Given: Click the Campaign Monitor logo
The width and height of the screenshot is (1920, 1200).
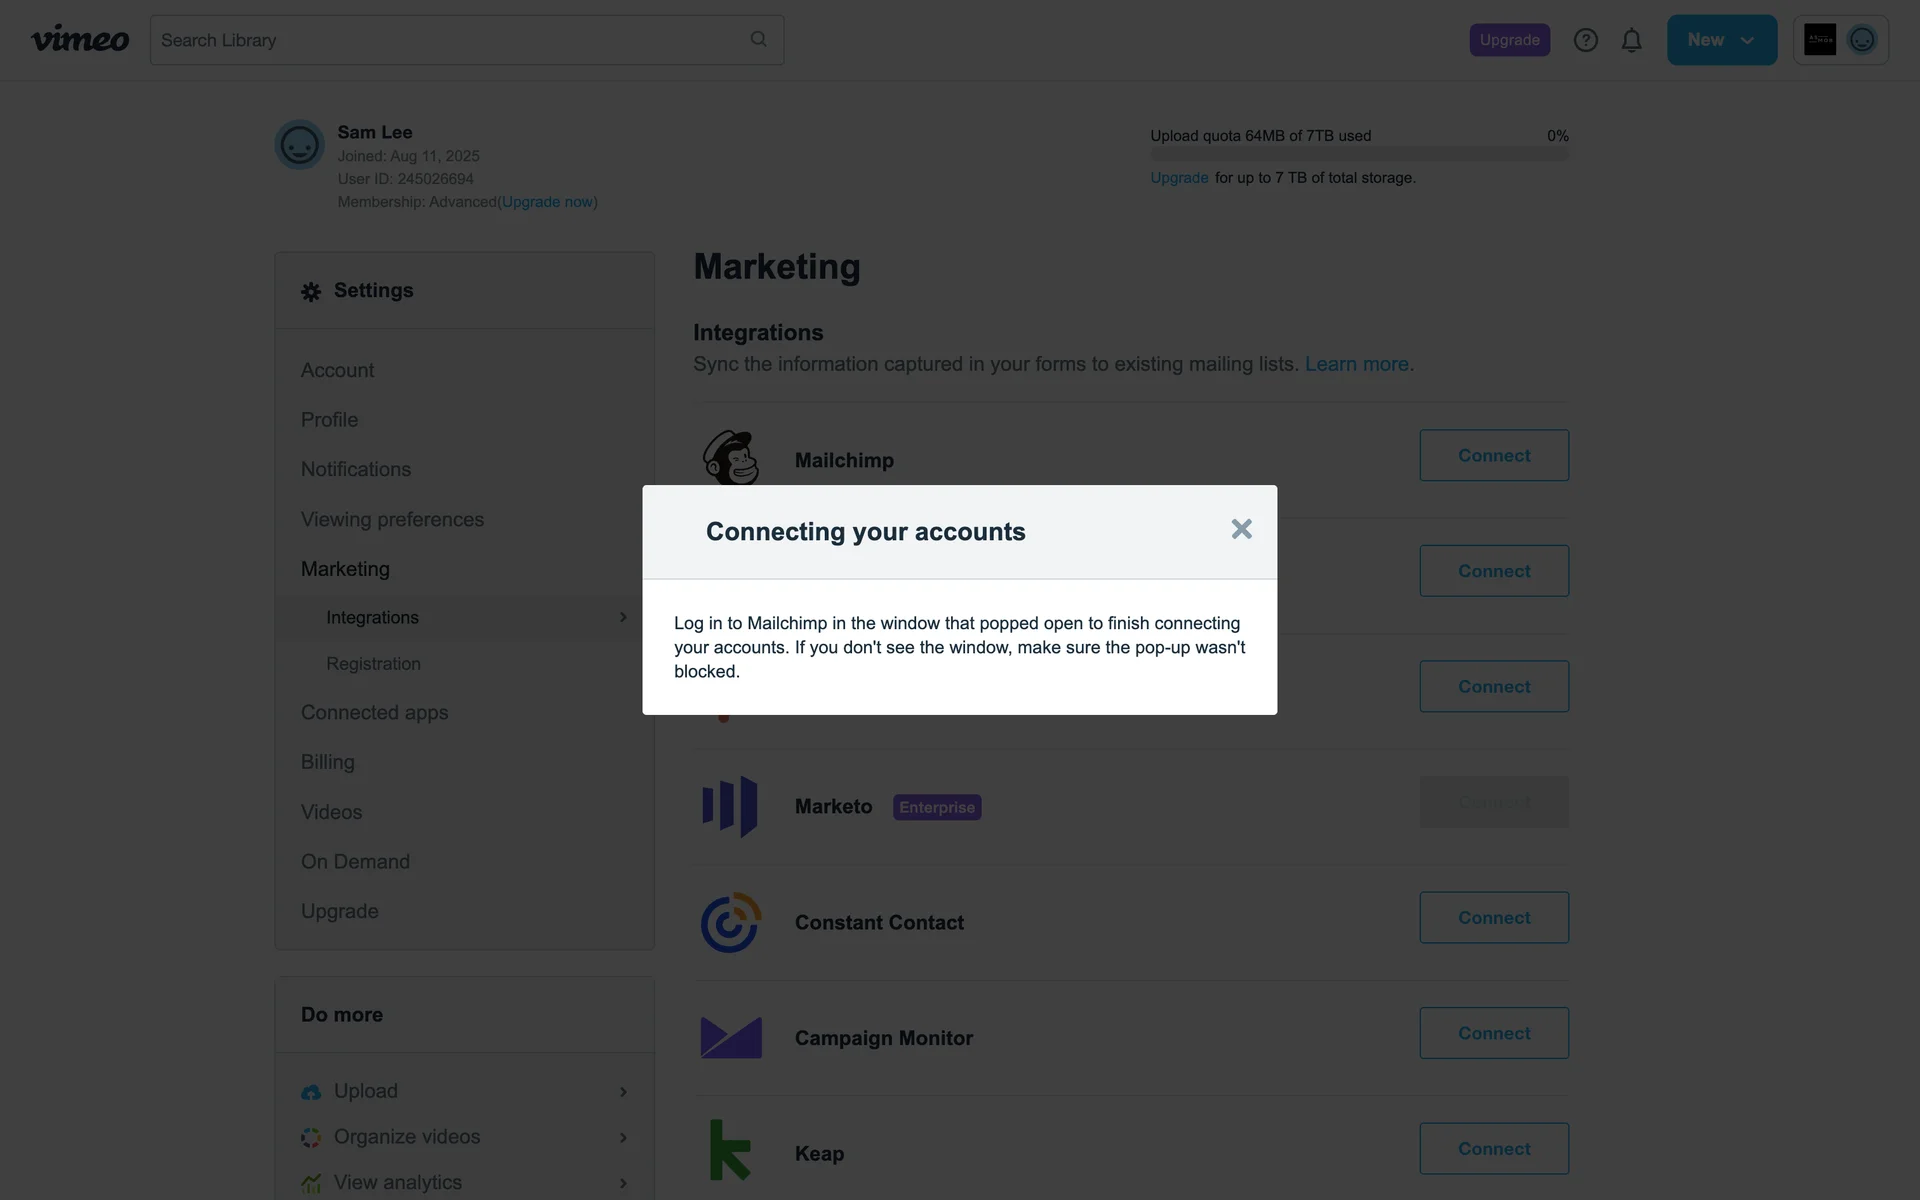Looking at the screenshot, I should coord(731,1038).
